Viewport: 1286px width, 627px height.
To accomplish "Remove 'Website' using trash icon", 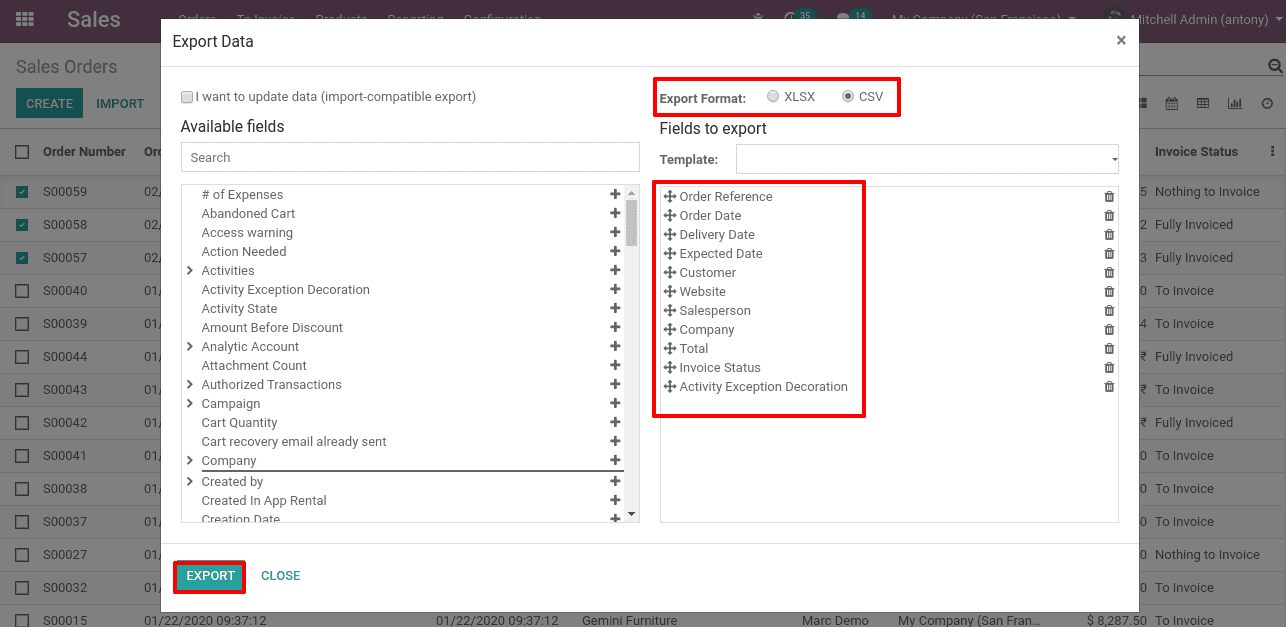I will click(1109, 292).
